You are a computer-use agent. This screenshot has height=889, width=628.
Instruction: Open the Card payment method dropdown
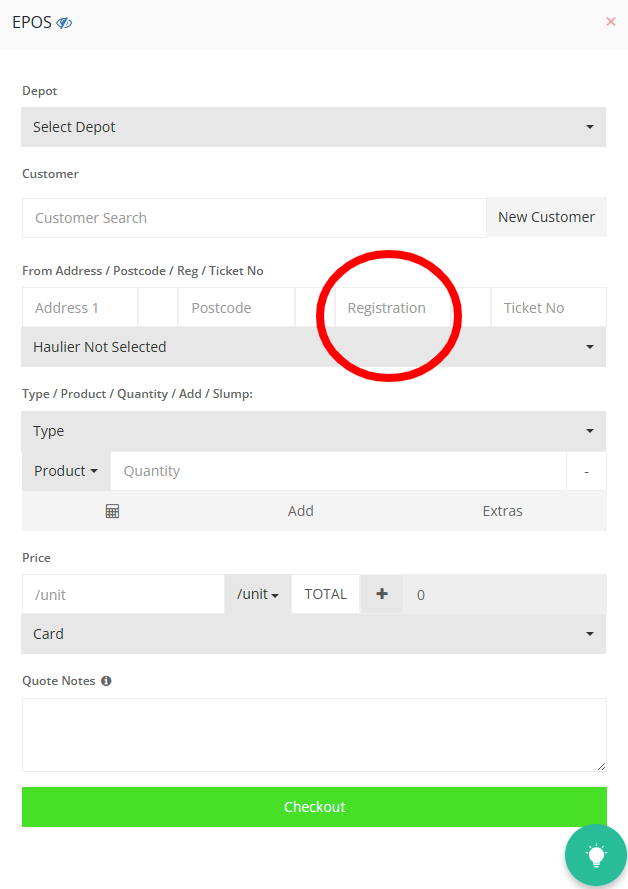(314, 634)
